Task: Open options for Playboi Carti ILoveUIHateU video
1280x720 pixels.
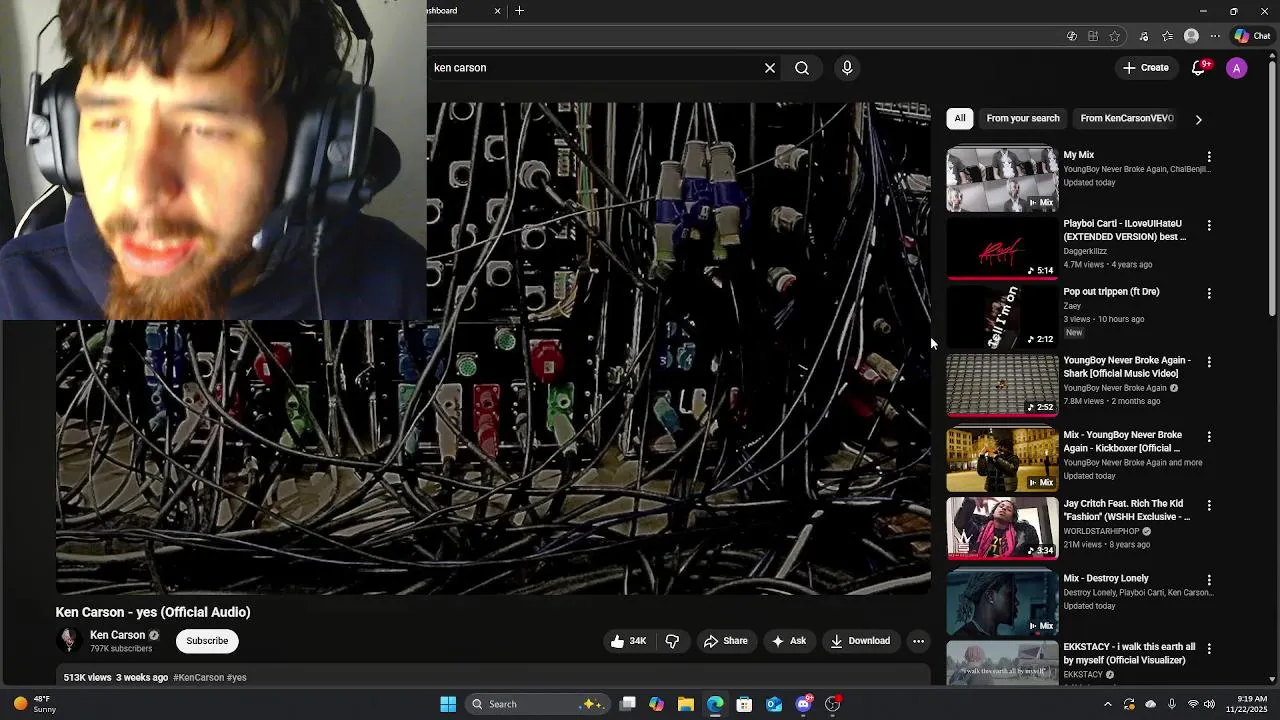Action: pos(1209,226)
